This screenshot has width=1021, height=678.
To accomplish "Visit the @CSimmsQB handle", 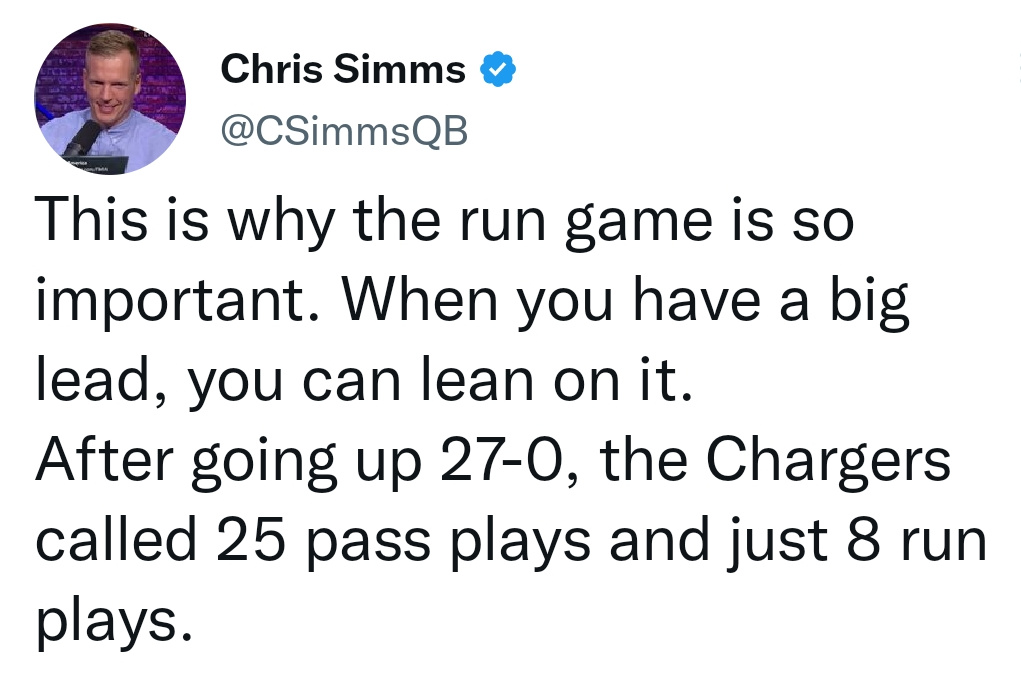I will click(x=344, y=131).
